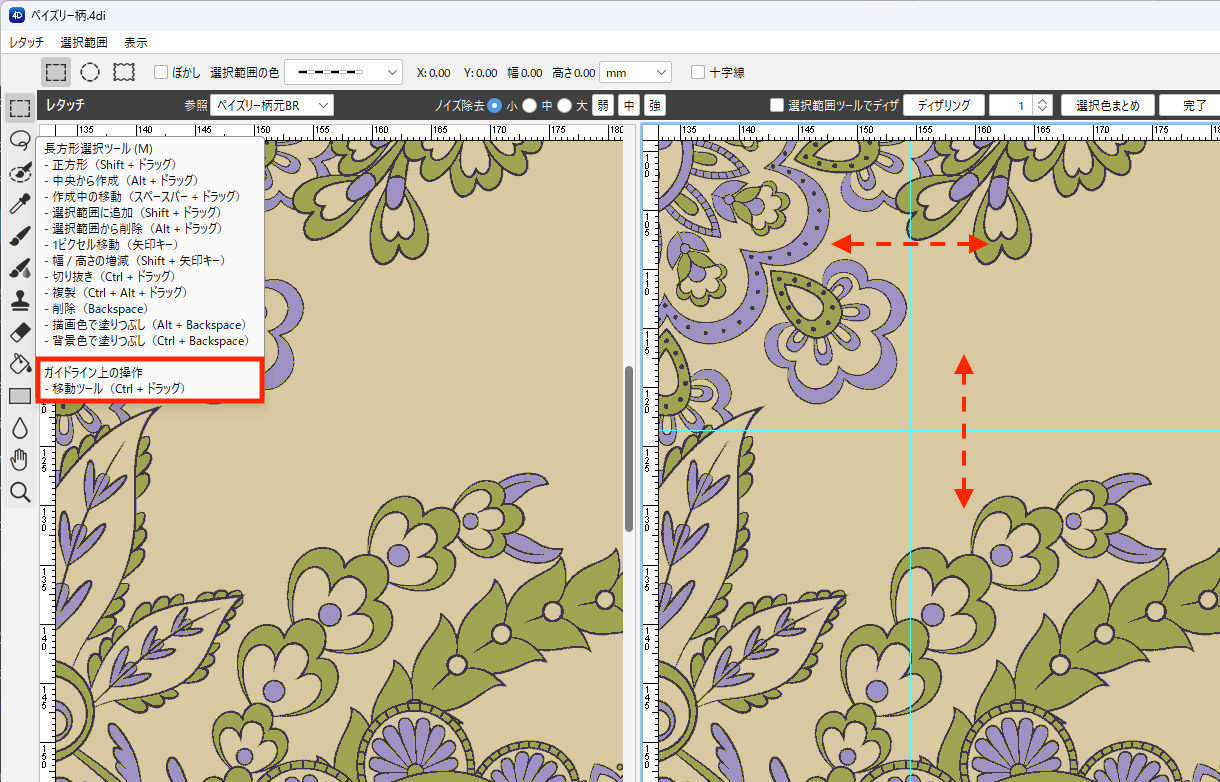Click the vertical scrollbar between canvases
1220x782 pixels.
pos(629,448)
